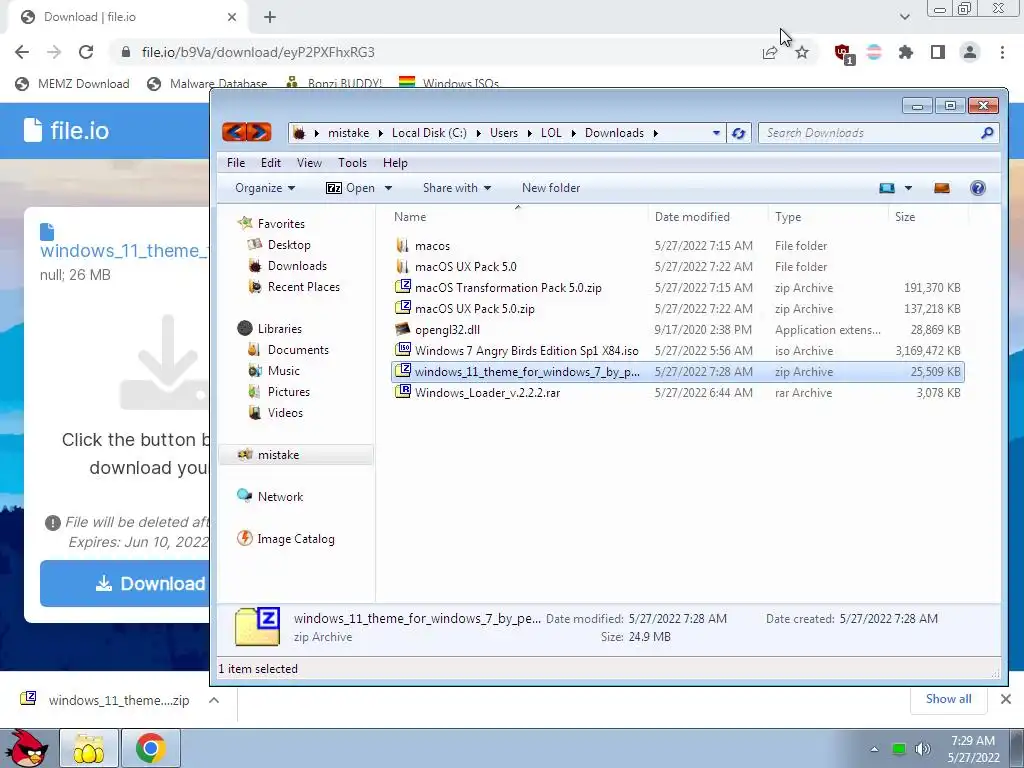Open the Edit menu
The height and width of the screenshot is (768, 1024).
click(270, 163)
